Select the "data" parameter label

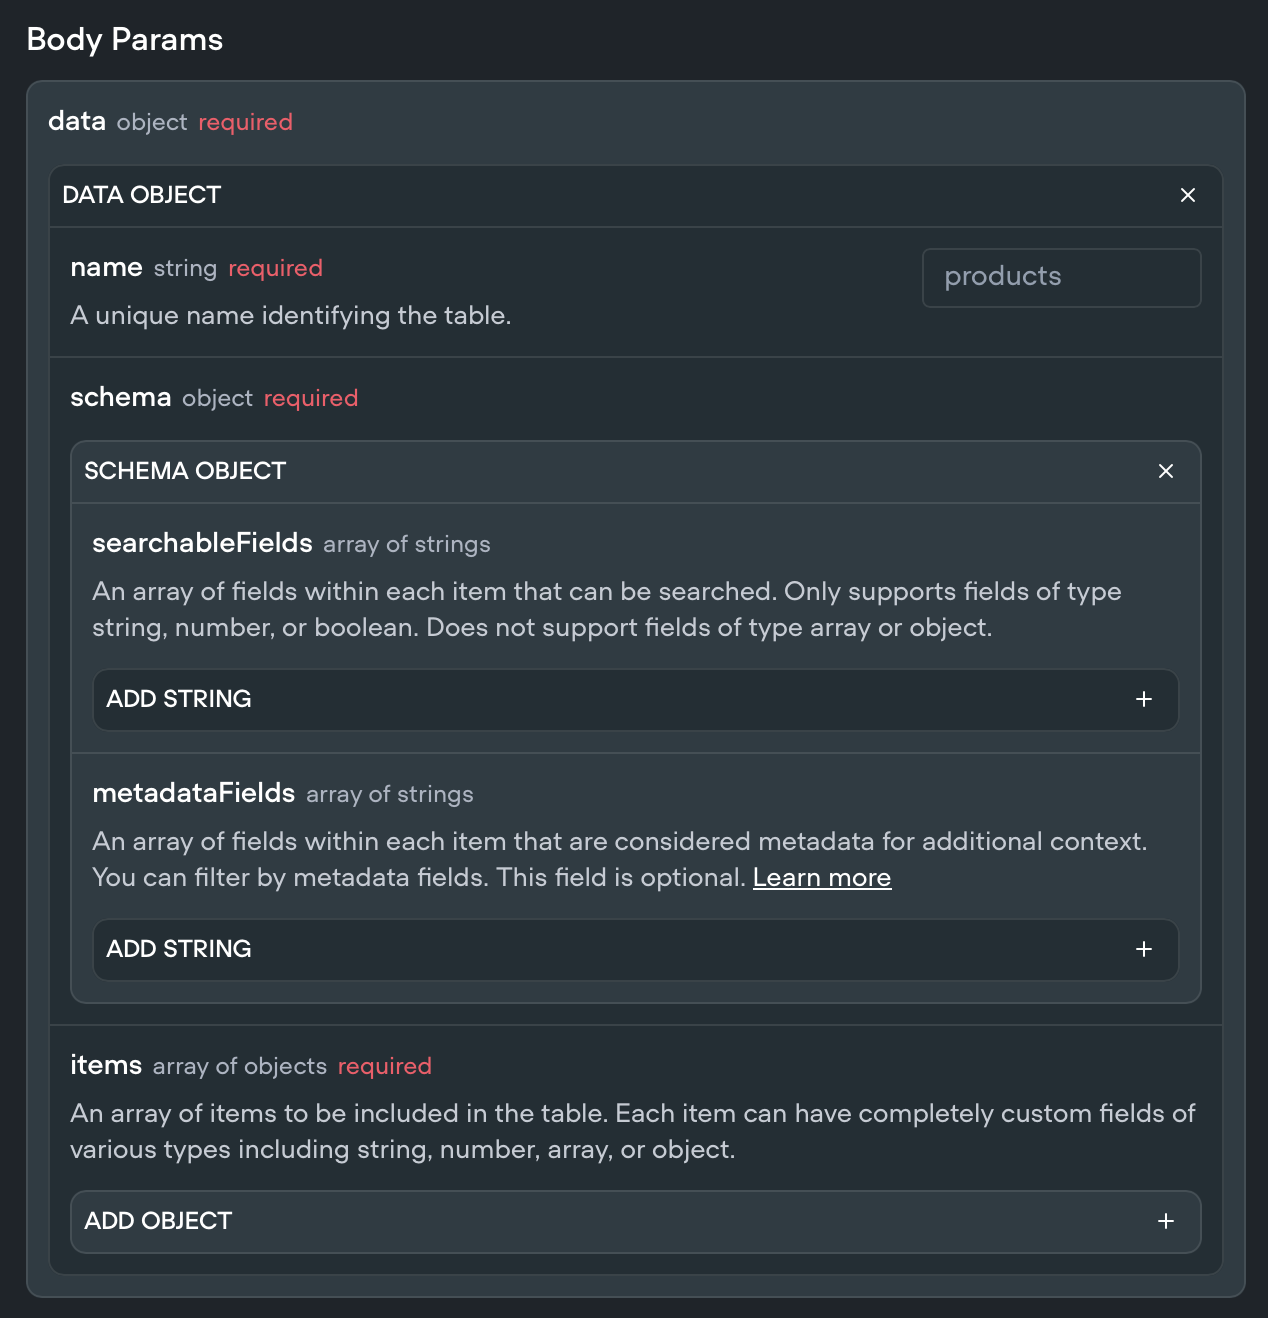[77, 121]
